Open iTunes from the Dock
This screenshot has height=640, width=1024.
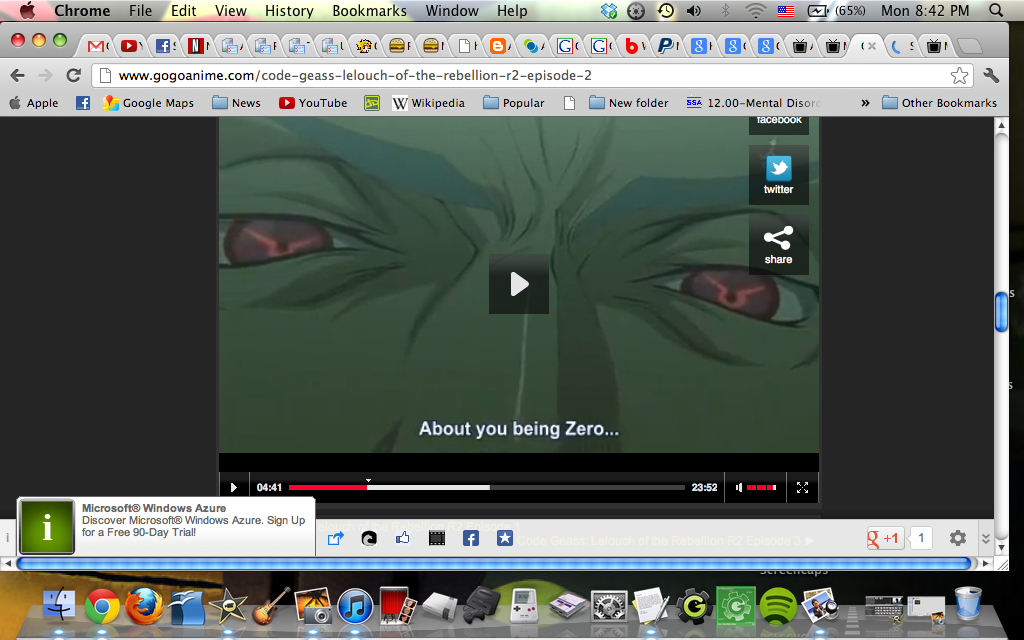click(355, 605)
